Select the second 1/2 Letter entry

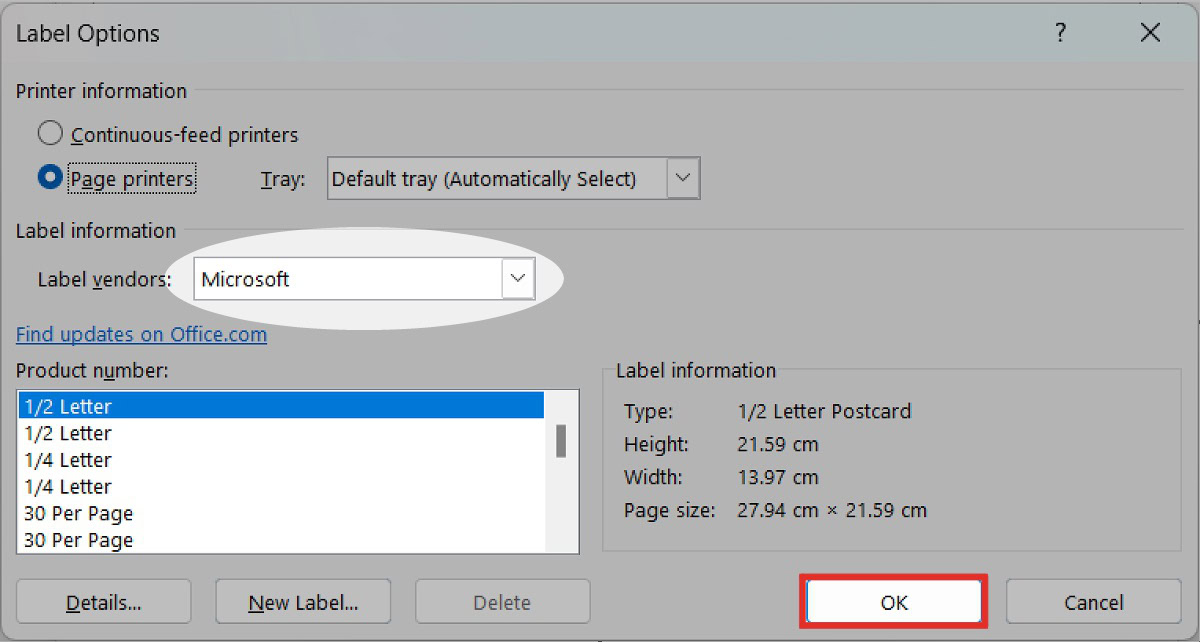(280, 433)
